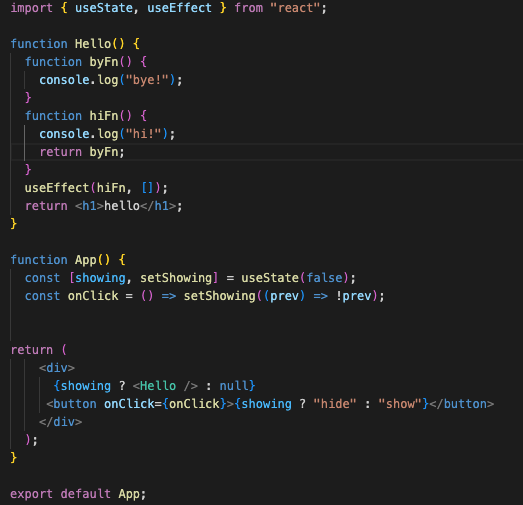Click the "hide" string literal
Viewport: 523px width, 505px height.
[x=335, y=404]
